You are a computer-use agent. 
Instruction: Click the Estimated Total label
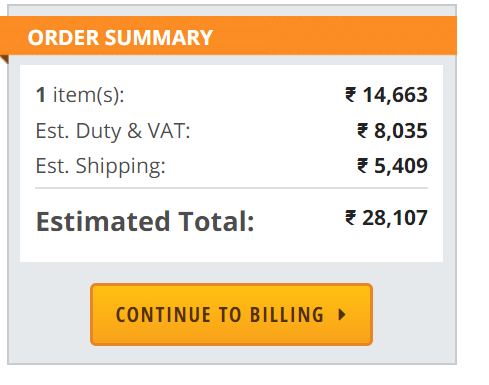145,222
